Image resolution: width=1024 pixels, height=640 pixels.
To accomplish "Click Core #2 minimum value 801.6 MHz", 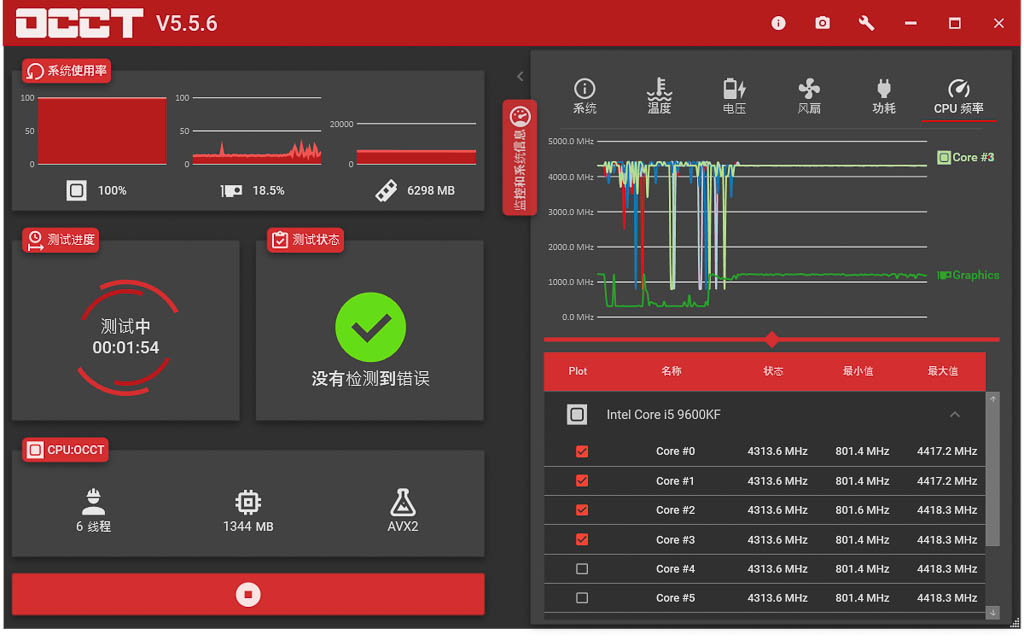I will (x=862, y=510).
